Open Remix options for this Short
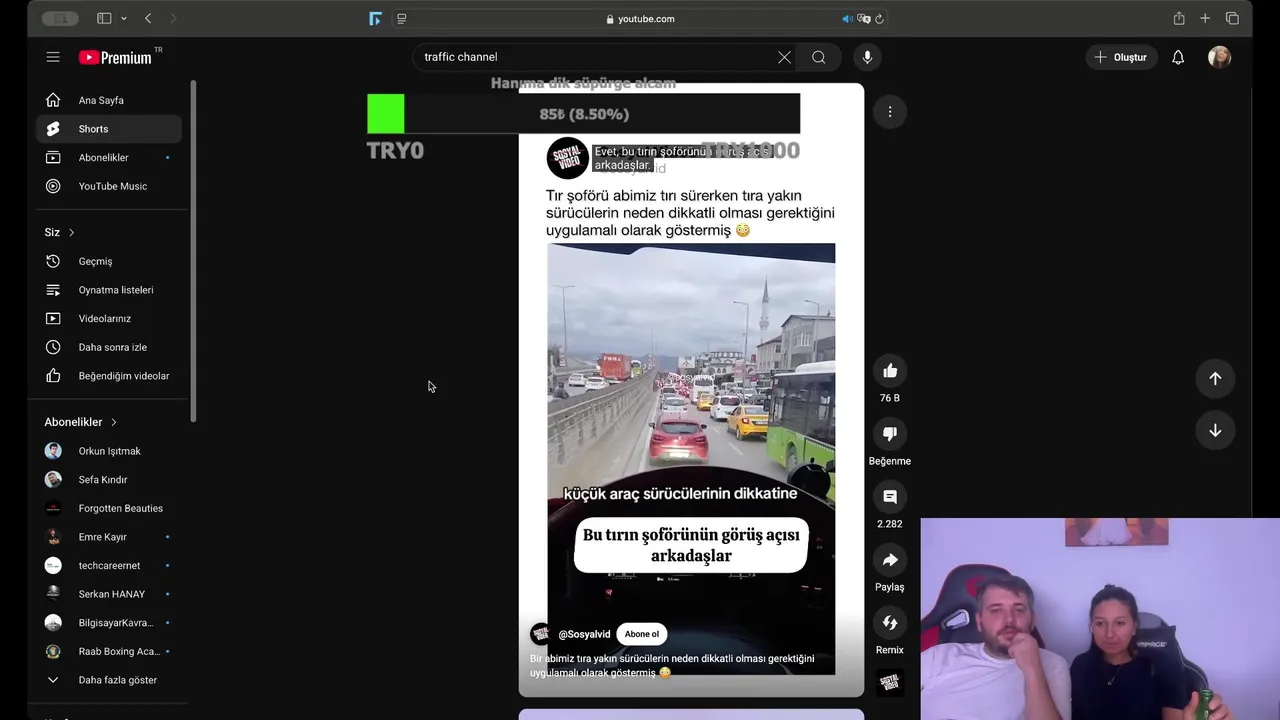Image resolution: width=1280 pixels, height=720 pixels. pos(890,623)
